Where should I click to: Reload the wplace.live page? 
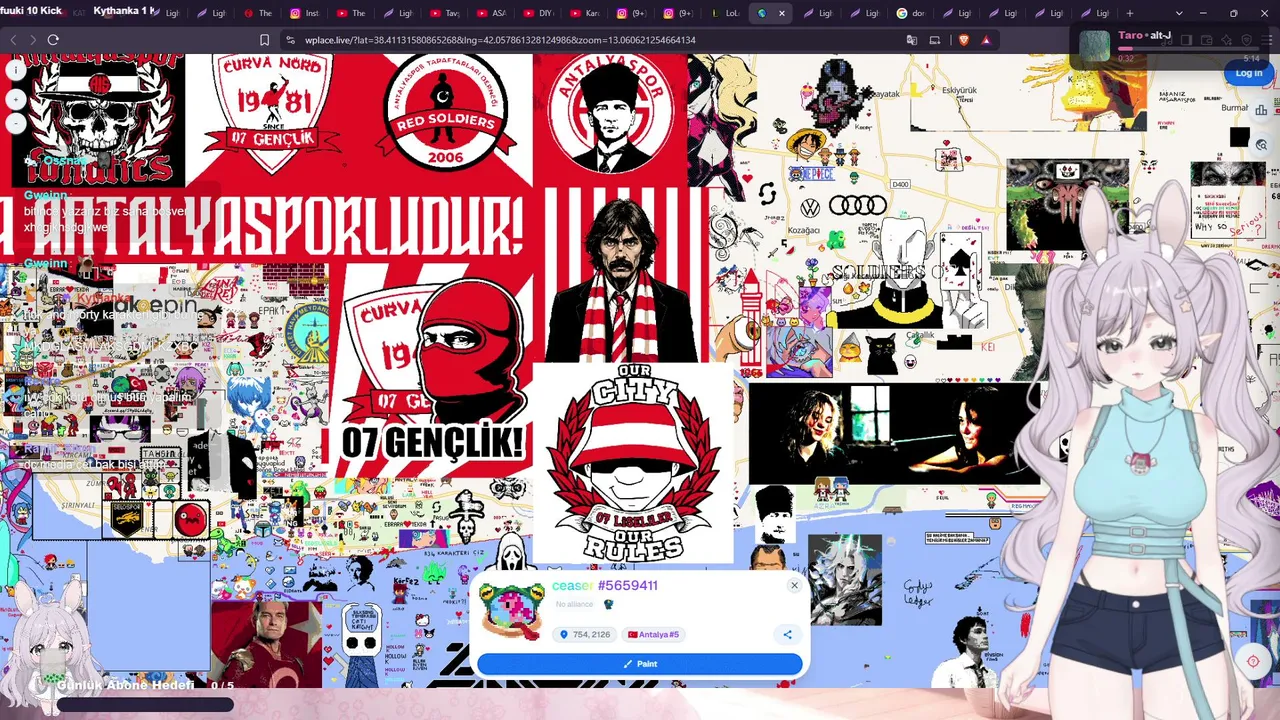click(x=53, y=40)
